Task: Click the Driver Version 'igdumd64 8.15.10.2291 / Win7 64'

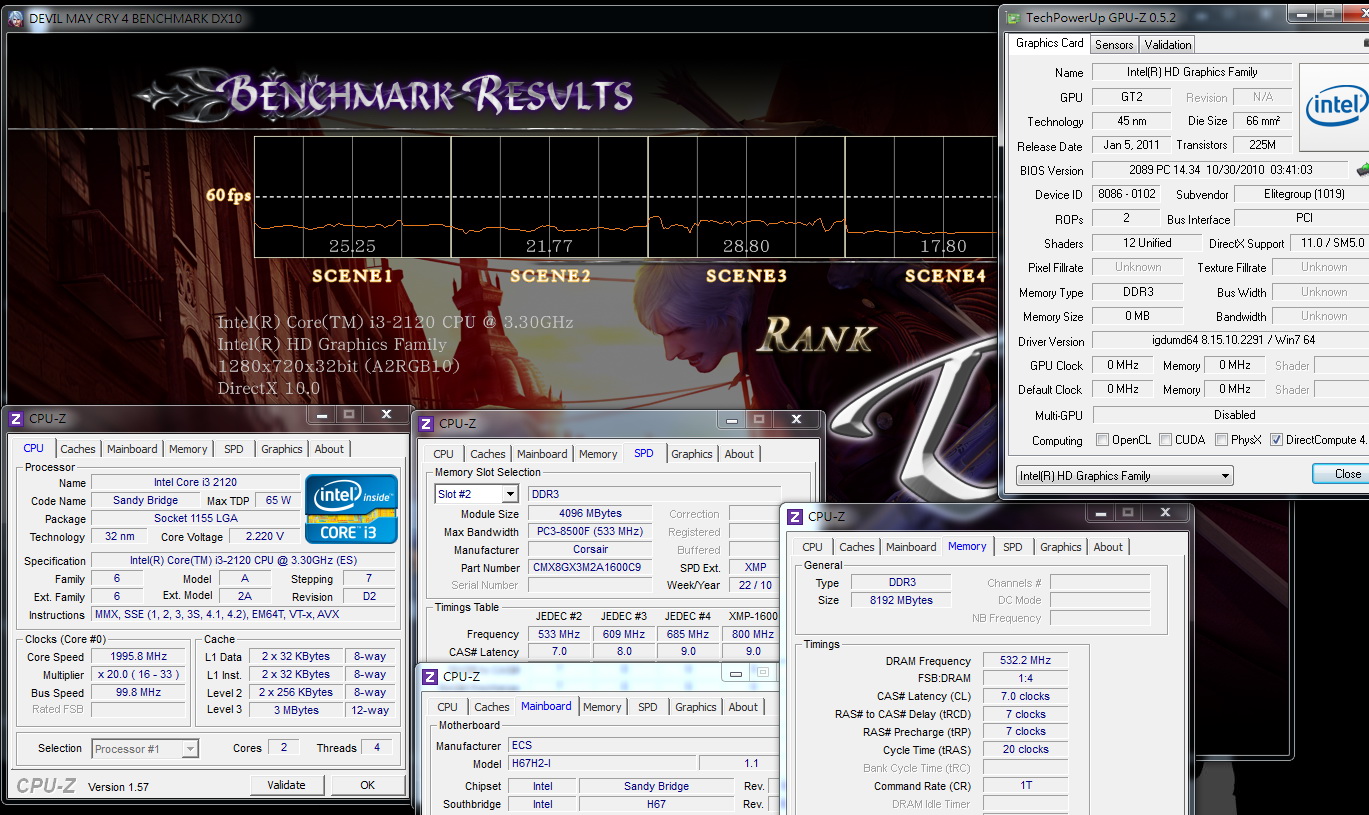Action: tap(1231, 341)
